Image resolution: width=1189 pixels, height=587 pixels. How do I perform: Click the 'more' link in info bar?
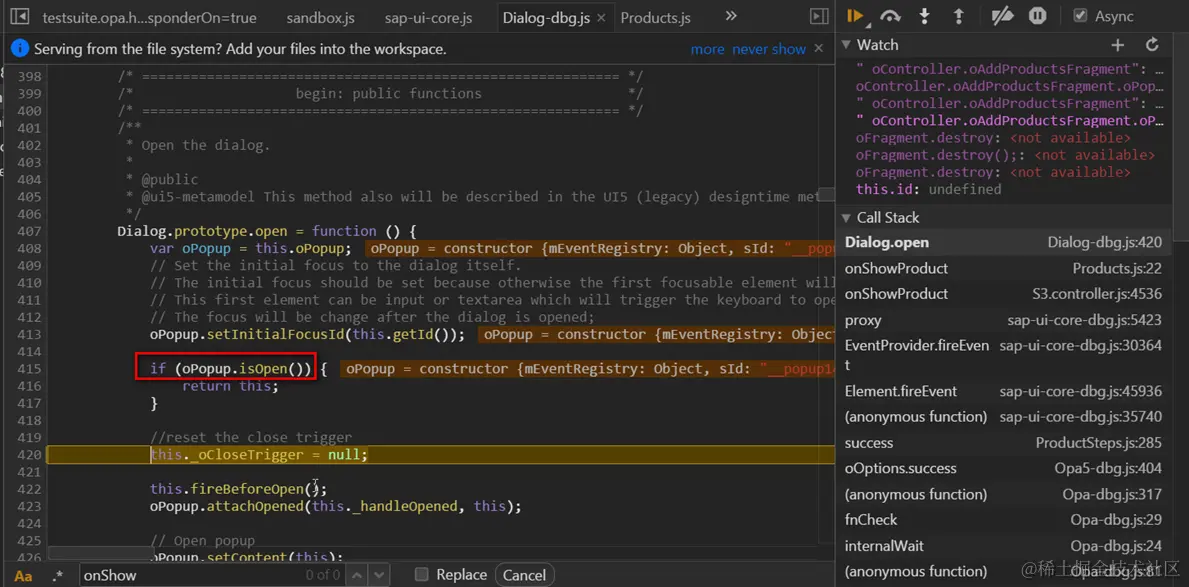tap(707, 49)
